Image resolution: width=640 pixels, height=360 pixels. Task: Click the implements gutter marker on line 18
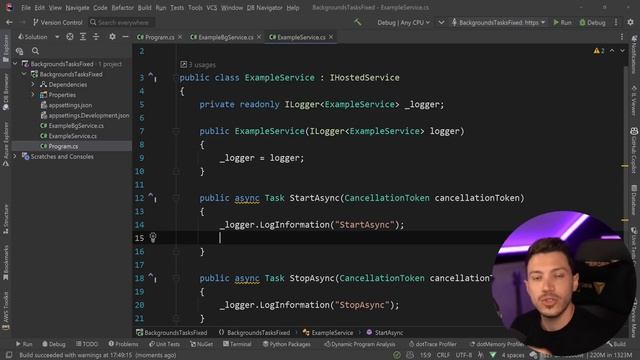point(153,278)
